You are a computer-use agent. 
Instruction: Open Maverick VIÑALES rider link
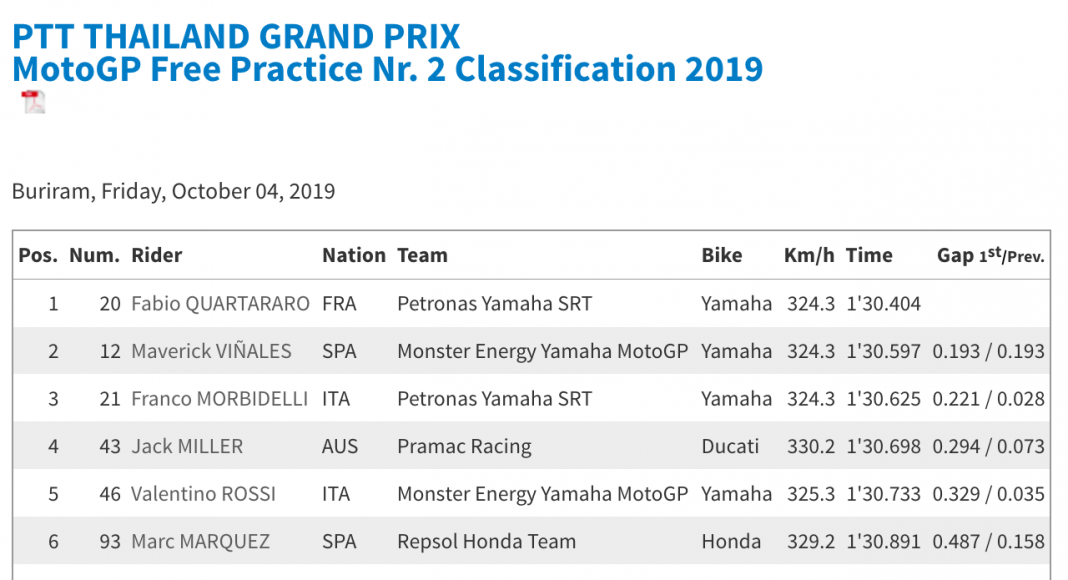pos(211,351)
